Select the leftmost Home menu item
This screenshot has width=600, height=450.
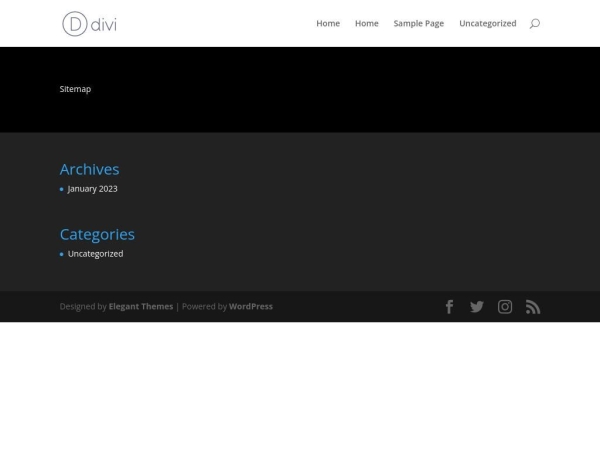click(x=328, y=23)
